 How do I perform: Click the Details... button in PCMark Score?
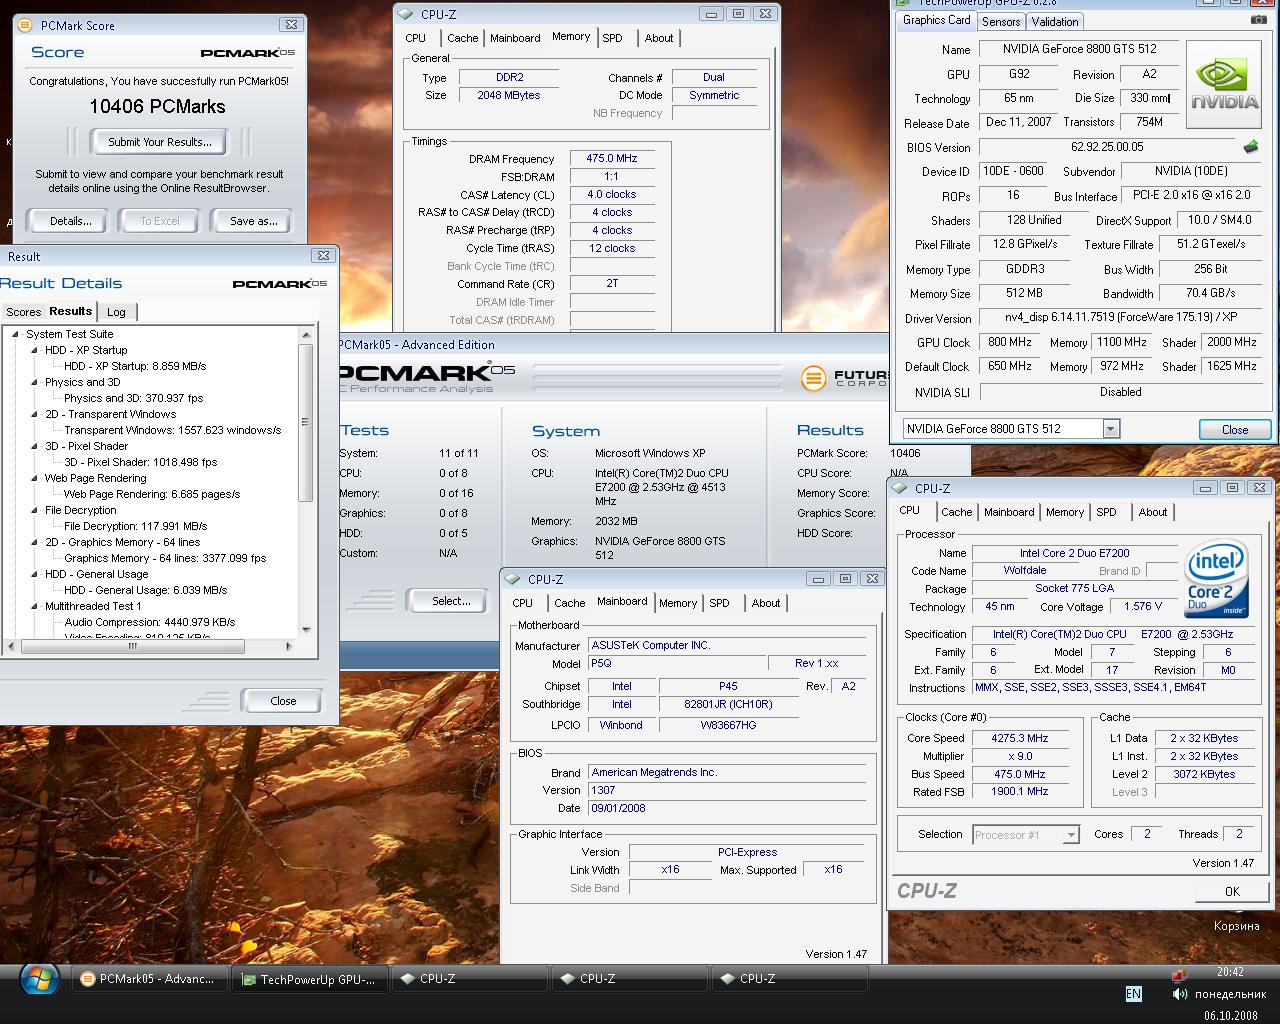pyautogui.click(x=70, y=221)
